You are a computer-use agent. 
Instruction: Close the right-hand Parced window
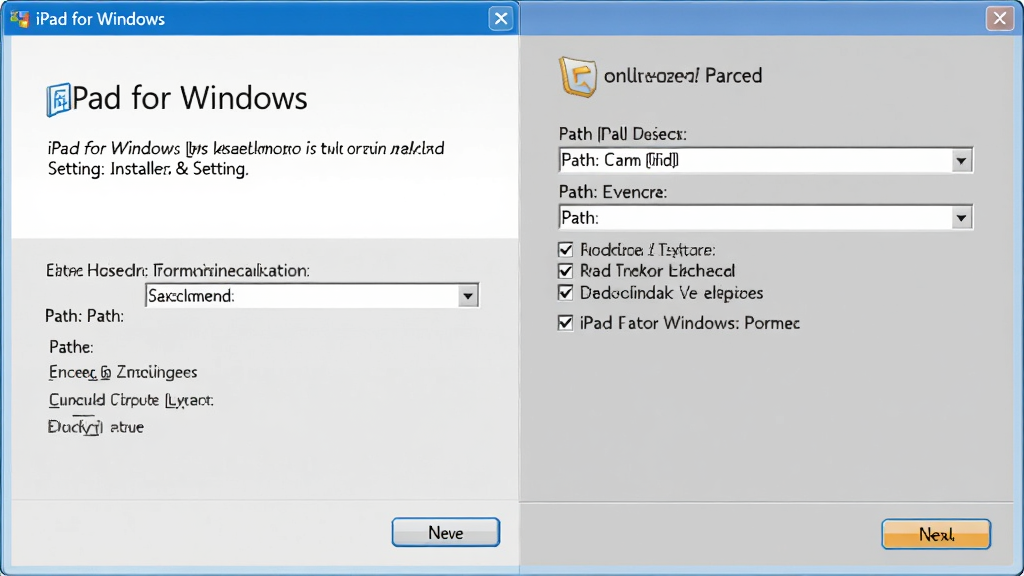[x=999, y=19]
